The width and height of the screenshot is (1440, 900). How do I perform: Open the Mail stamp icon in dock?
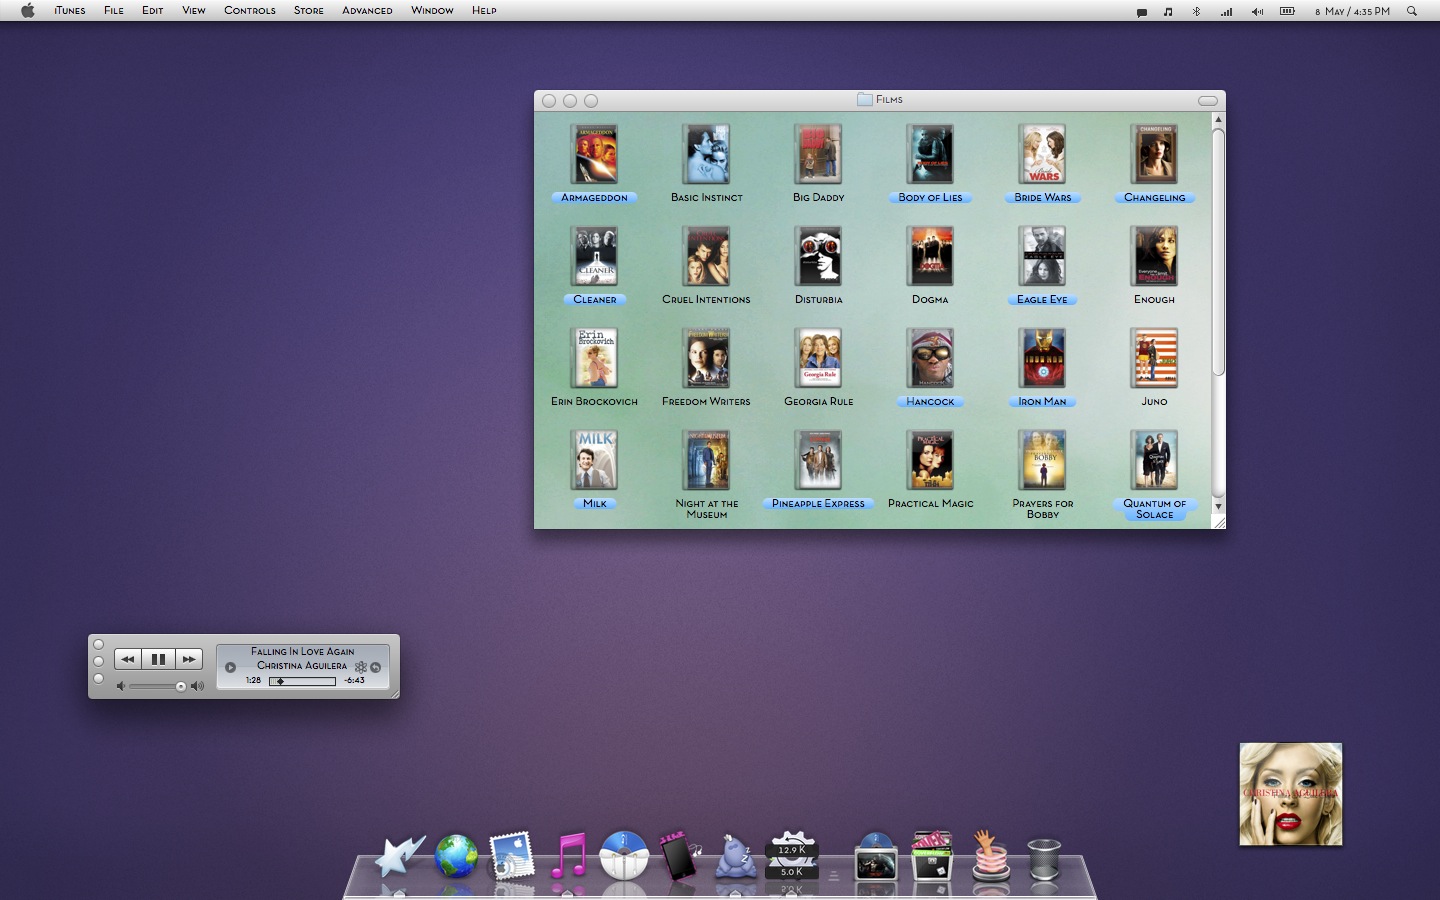click(511, 857)
